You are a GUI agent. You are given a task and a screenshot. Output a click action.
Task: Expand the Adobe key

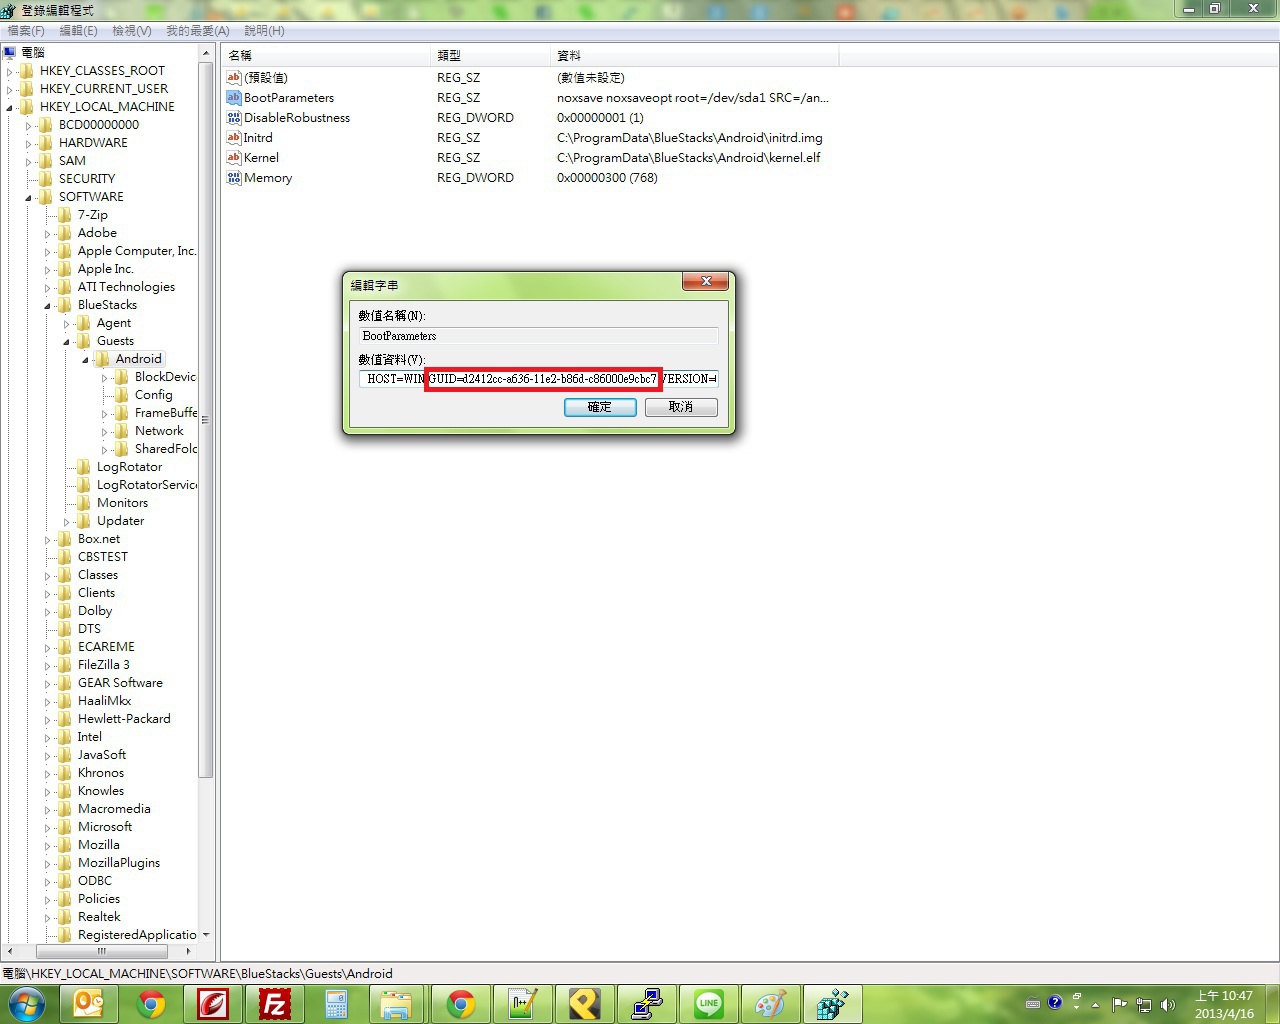[x=48, y=233]
